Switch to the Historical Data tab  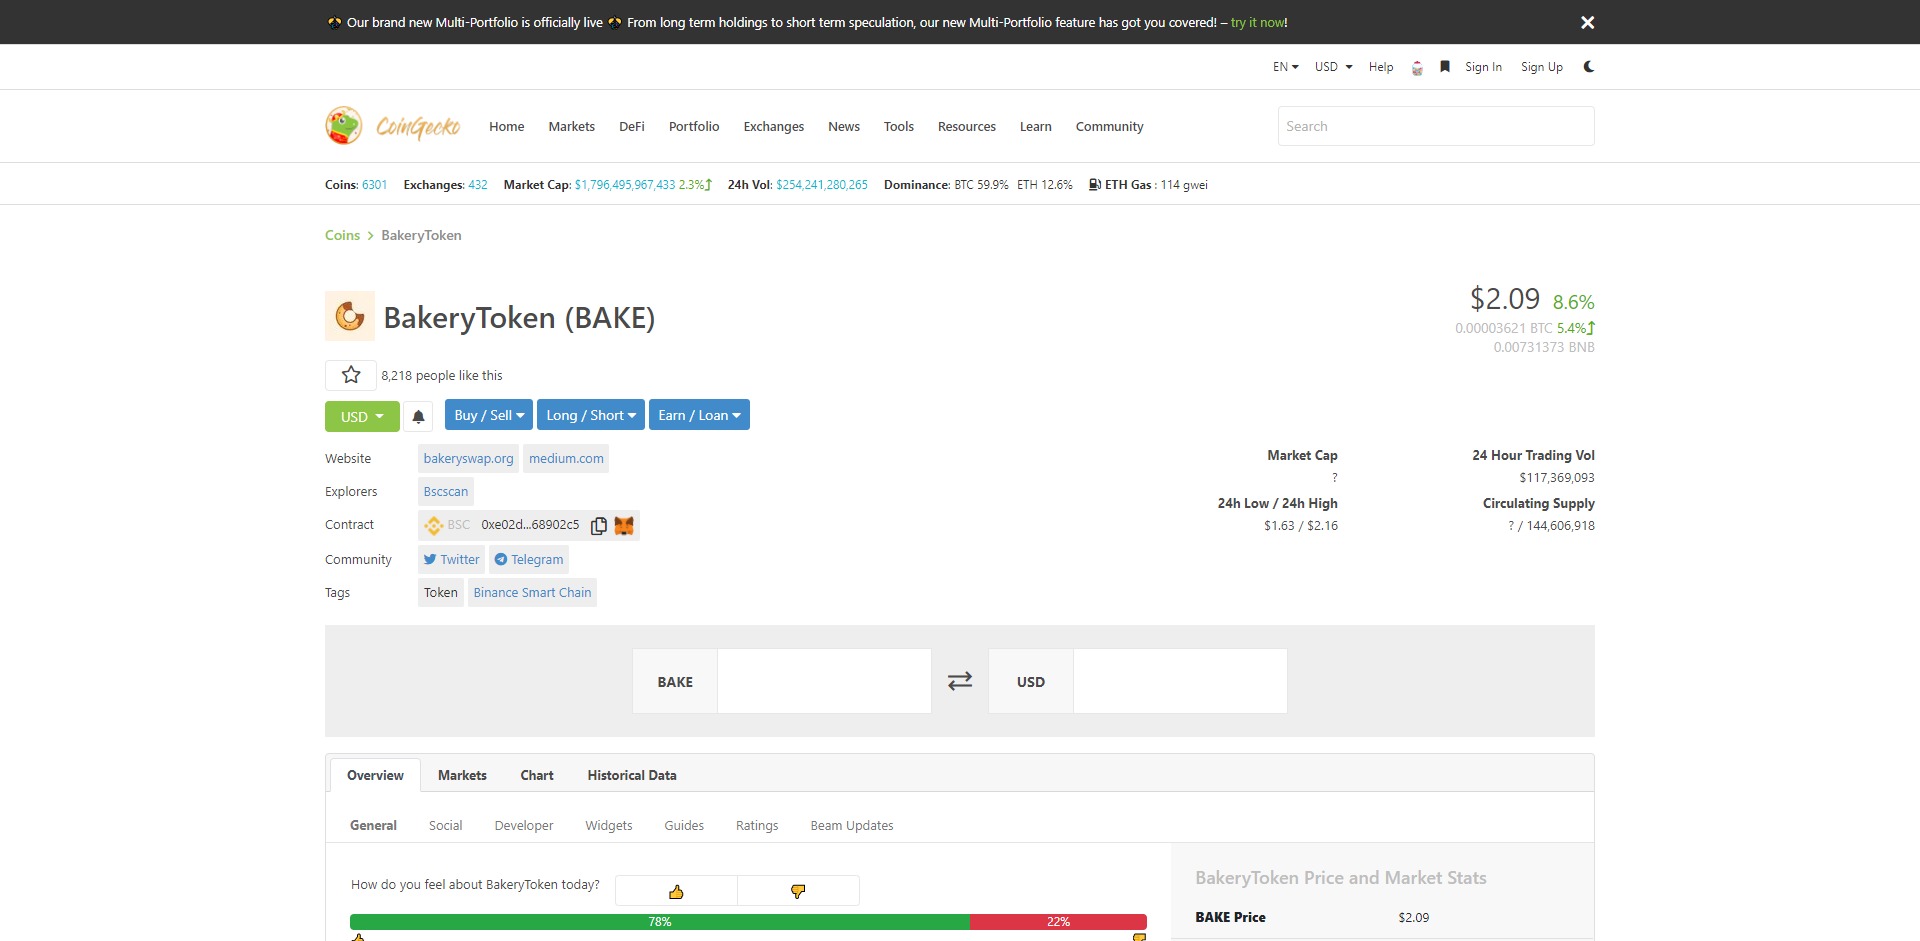pos(632,775)
